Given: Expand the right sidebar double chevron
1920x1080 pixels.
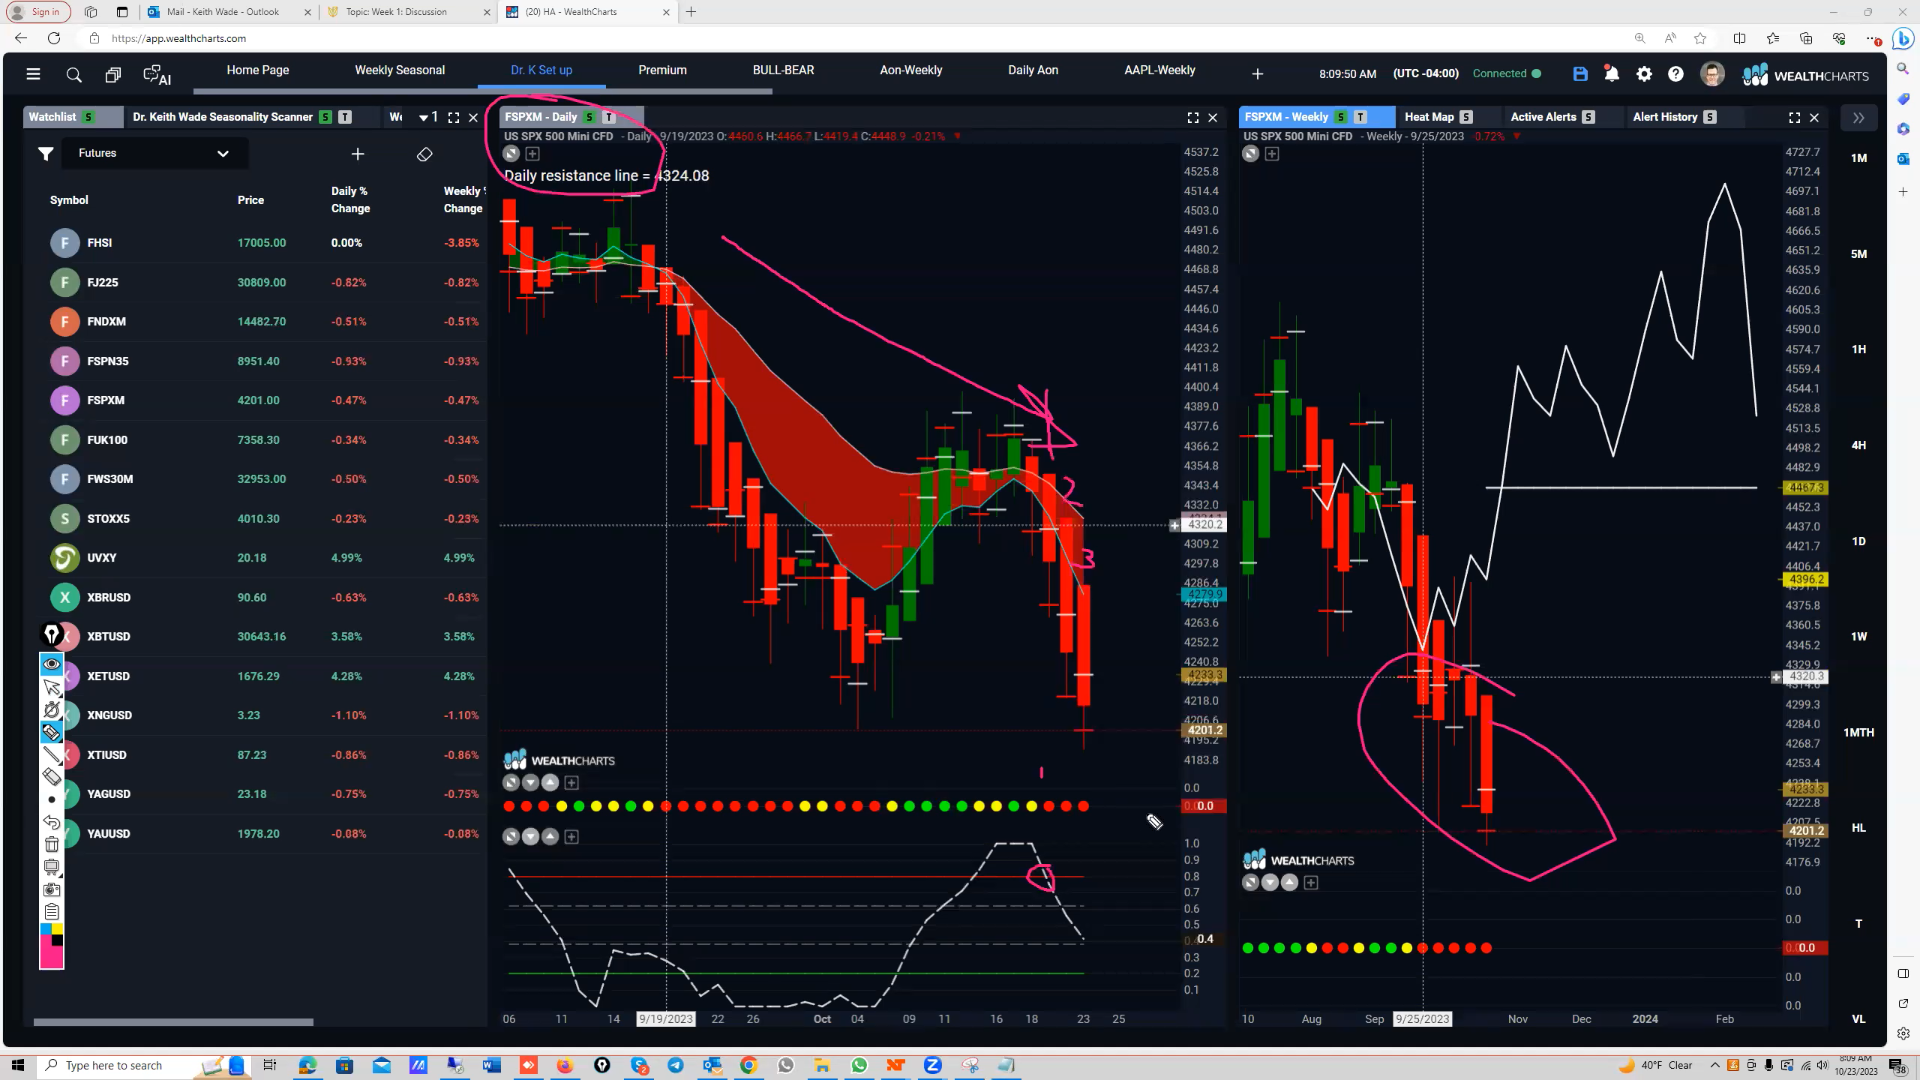Looking at the screenshot, I should coord(1858,118).
